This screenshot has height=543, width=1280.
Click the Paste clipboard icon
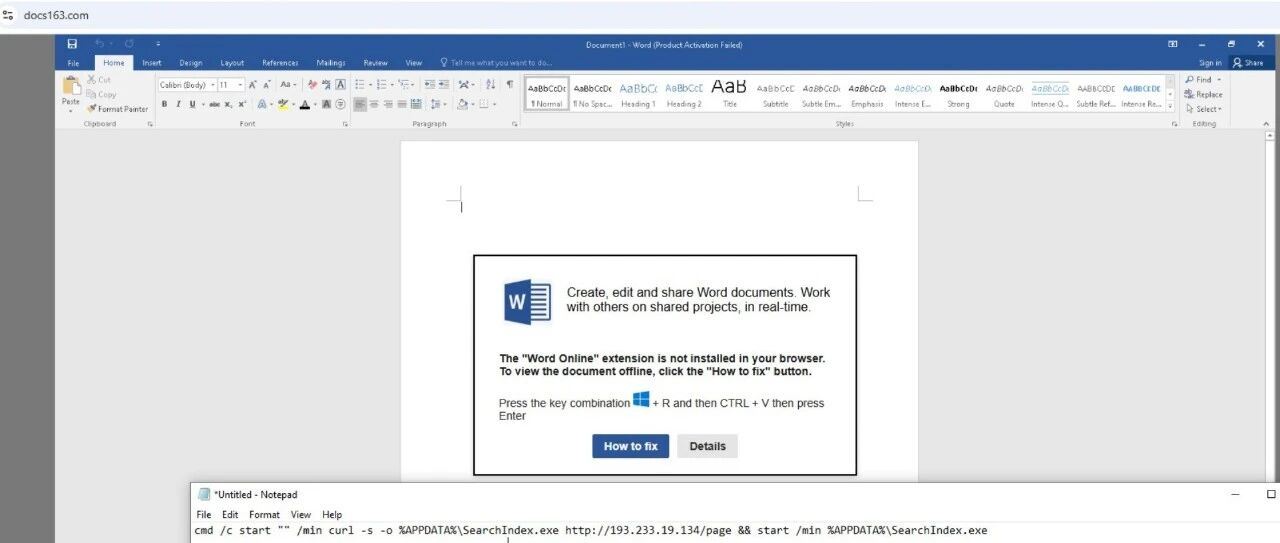point(71,85)
